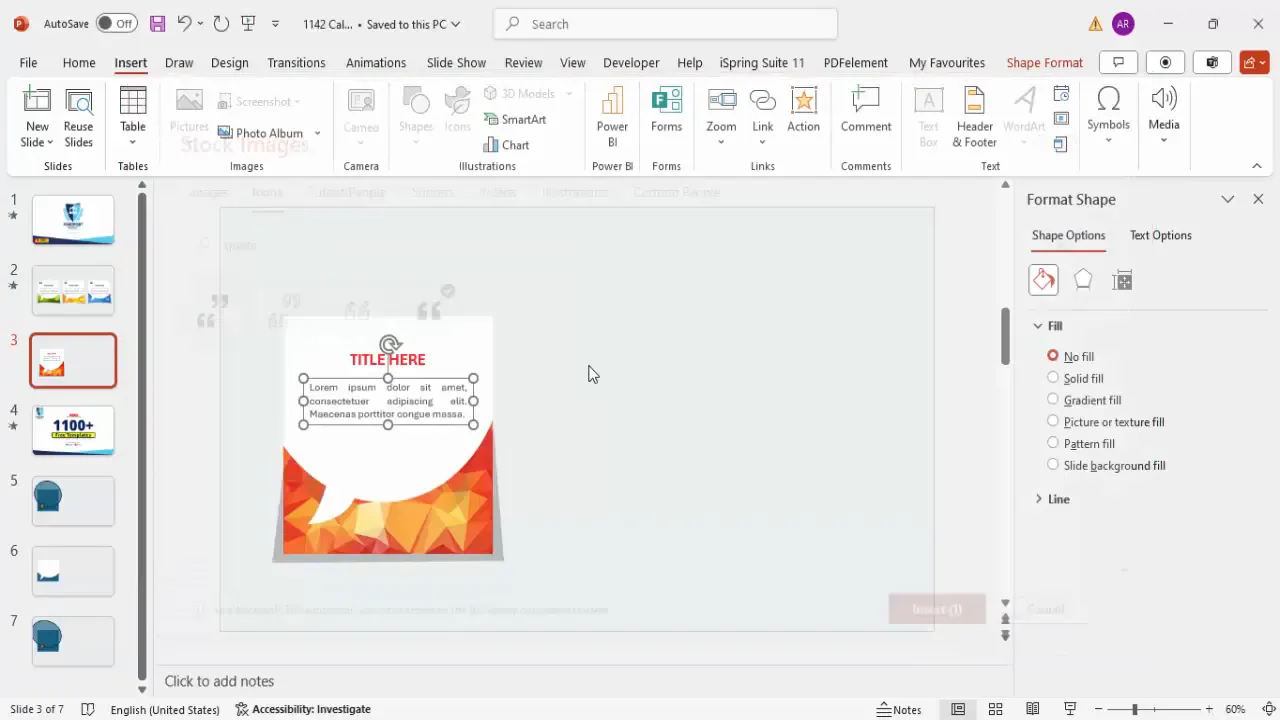Fit slide to current window
Viewport: 1280px width, 720px height.
pyautogui.click(x=1269, y=709)
